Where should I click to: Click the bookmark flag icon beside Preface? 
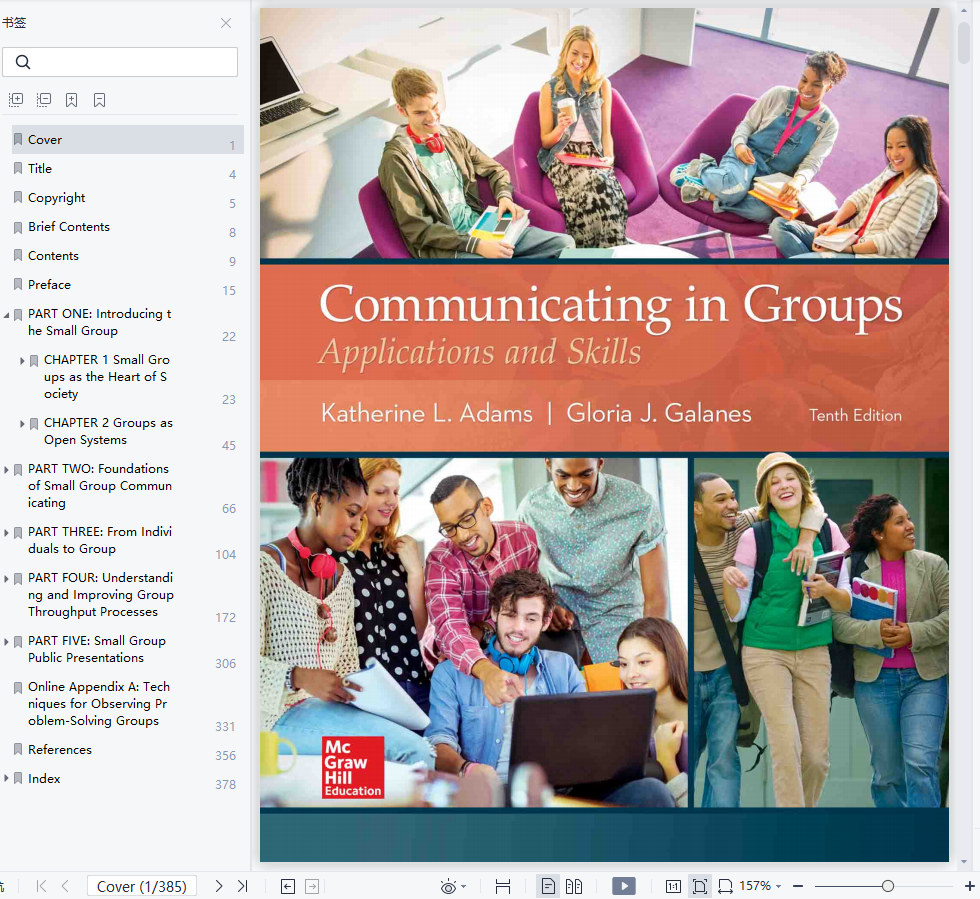click(18, 284)
